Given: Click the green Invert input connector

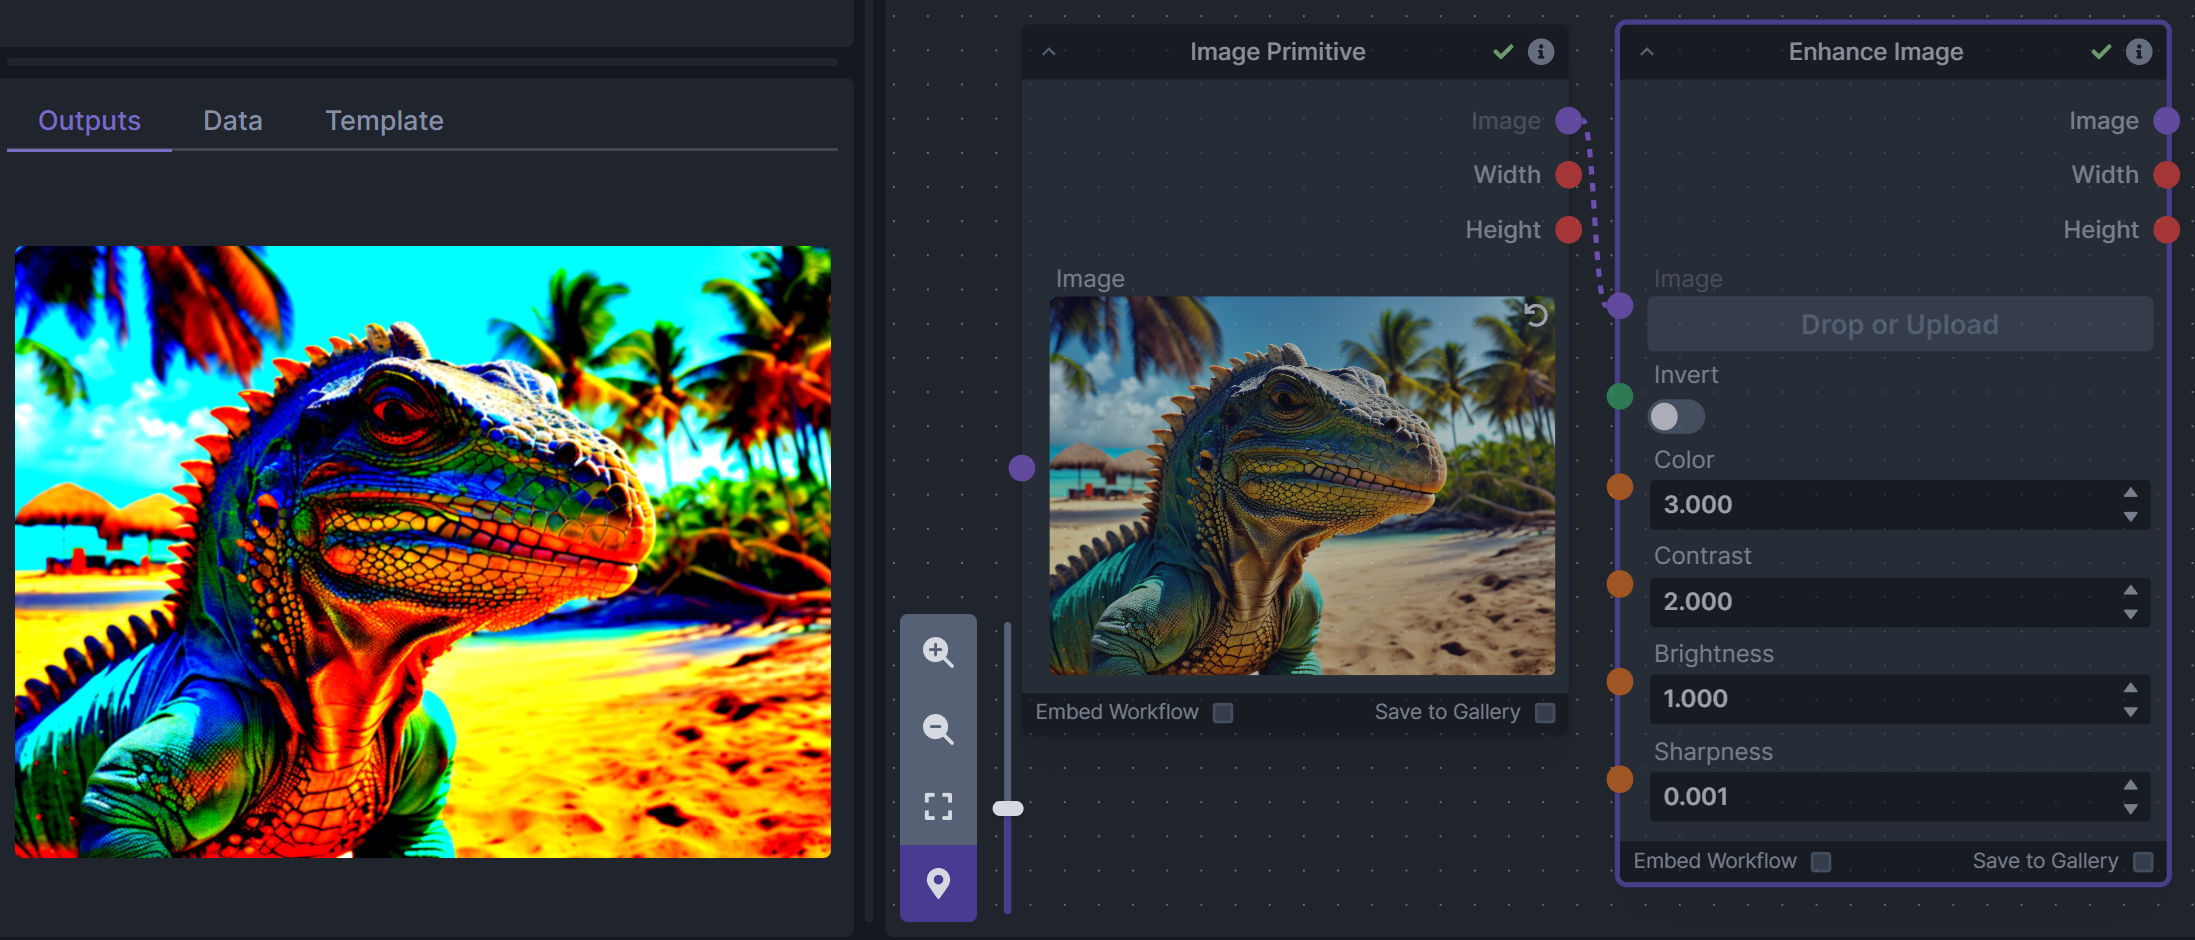Looking at the screenshot, I should (x=1620, y=396).
